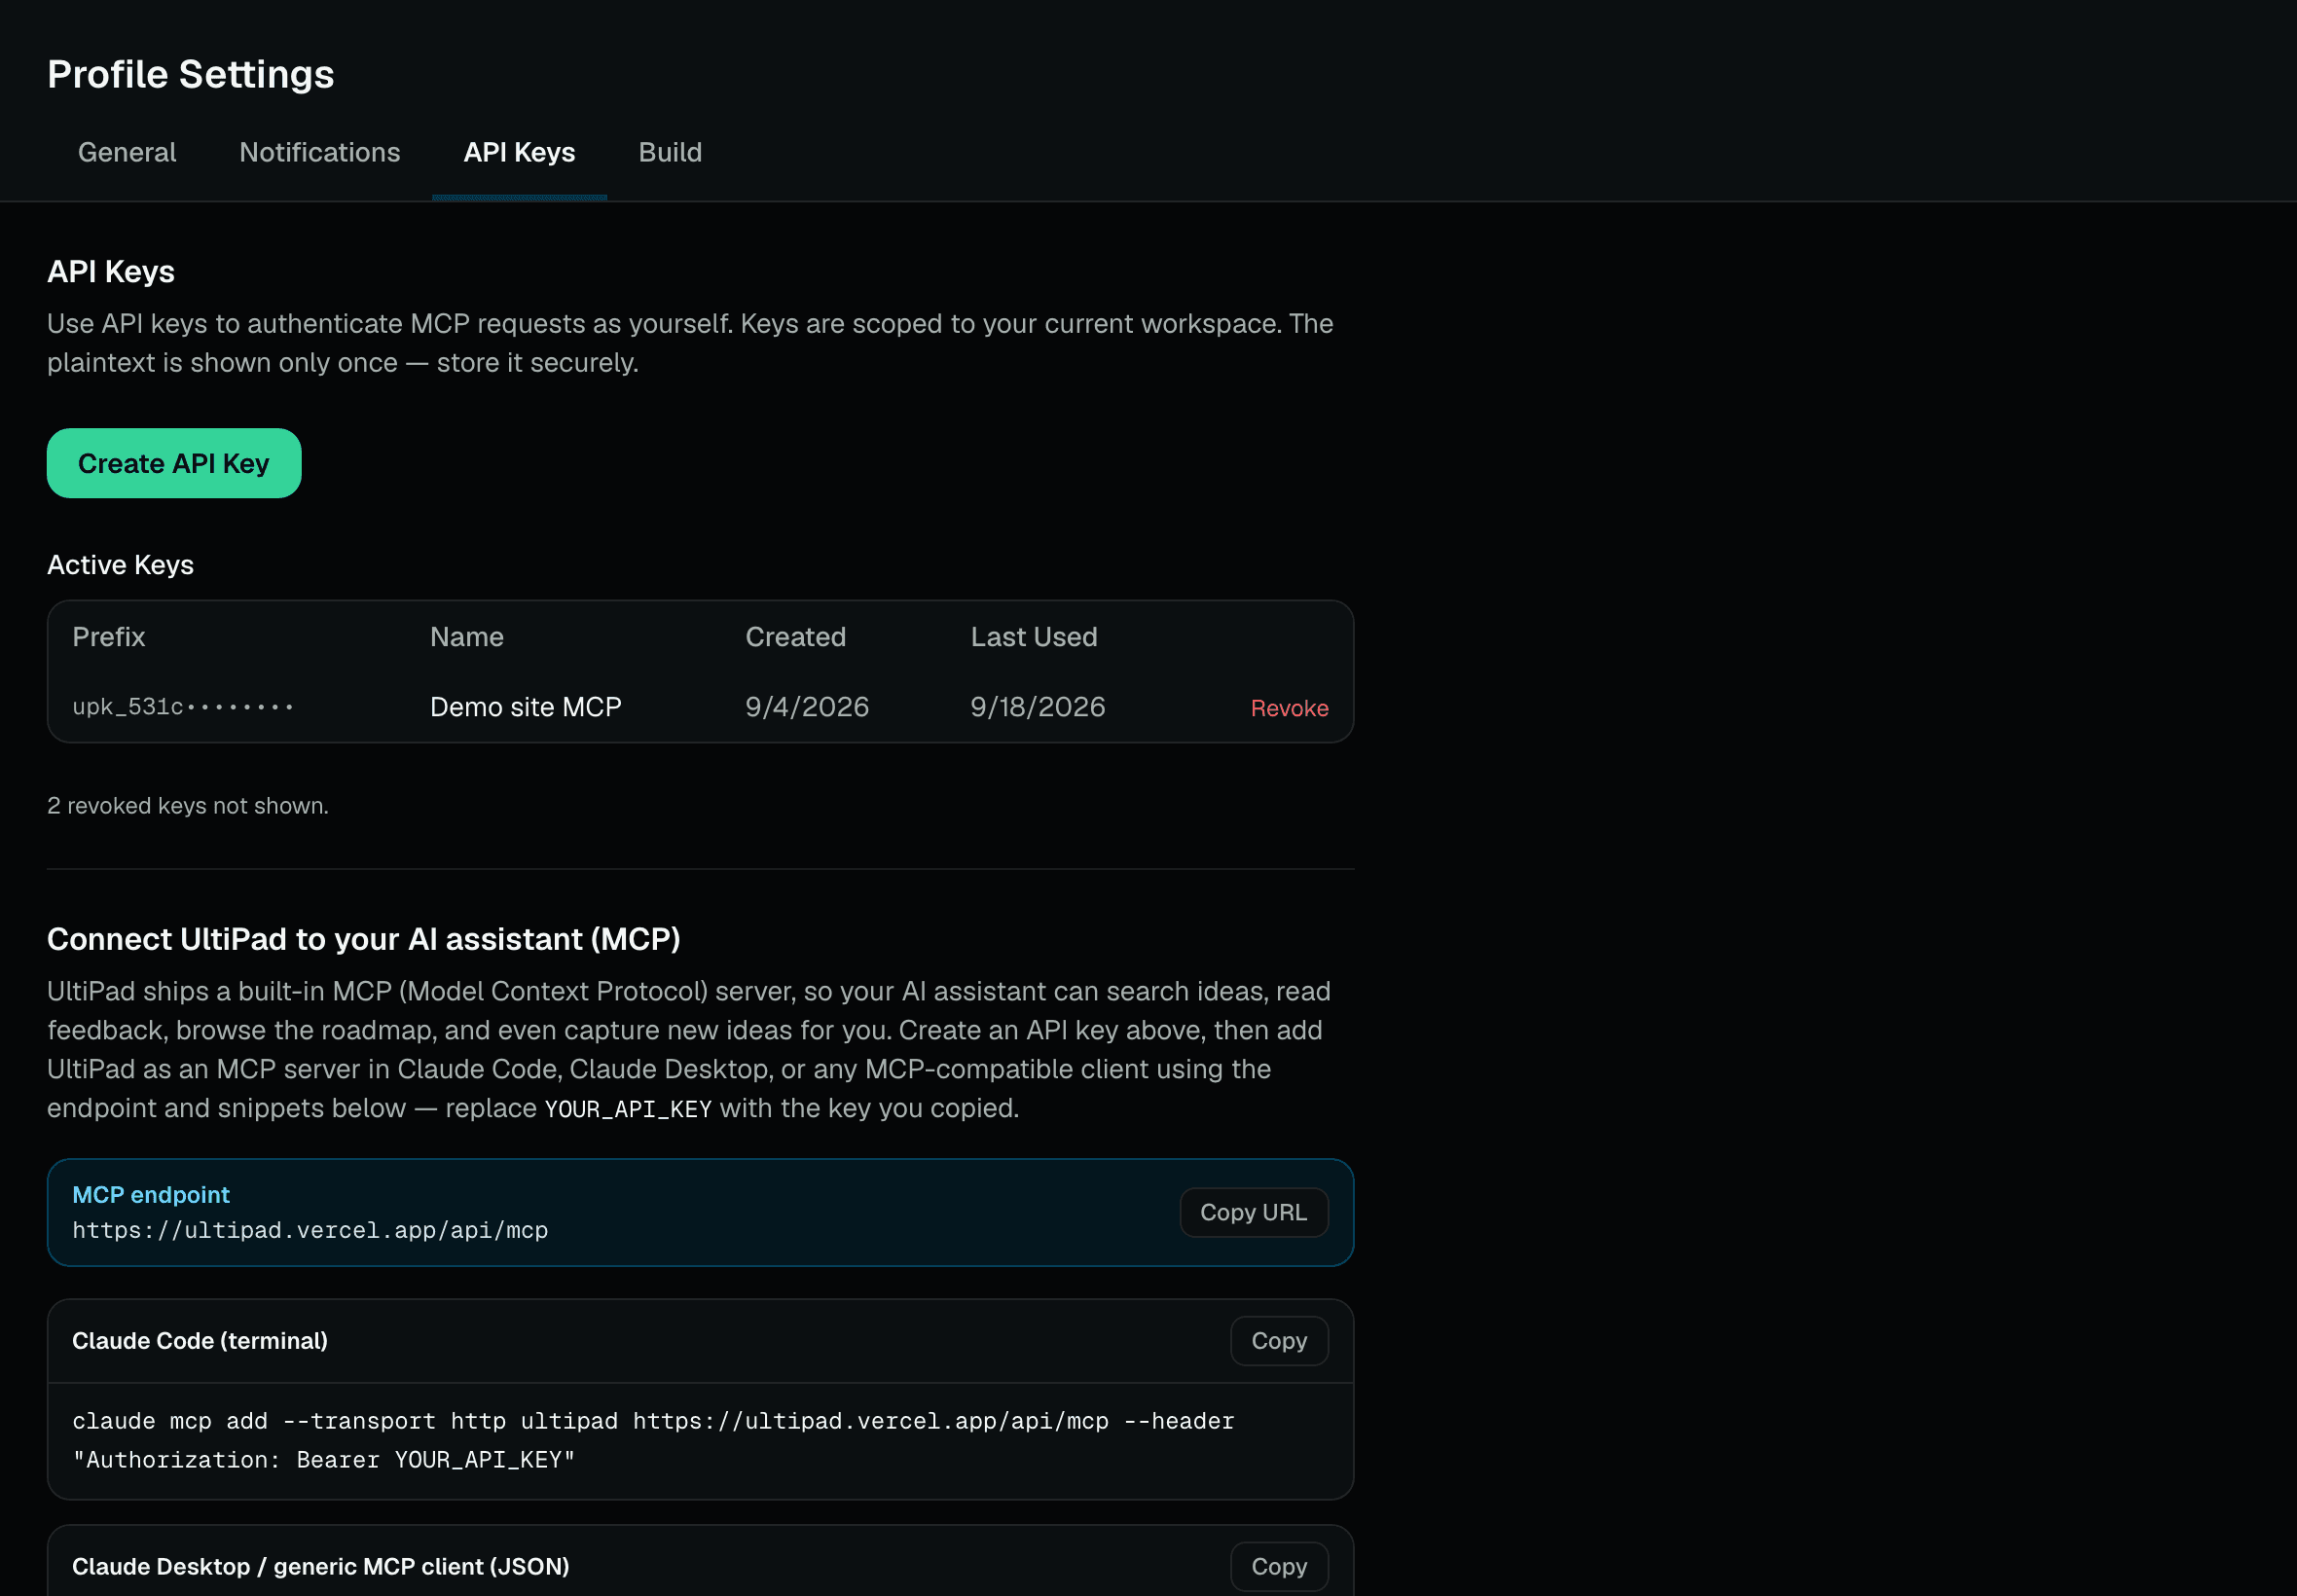Click the Prefix column header
Screen dimensions: 2297x1596
[x=109, y=637]
